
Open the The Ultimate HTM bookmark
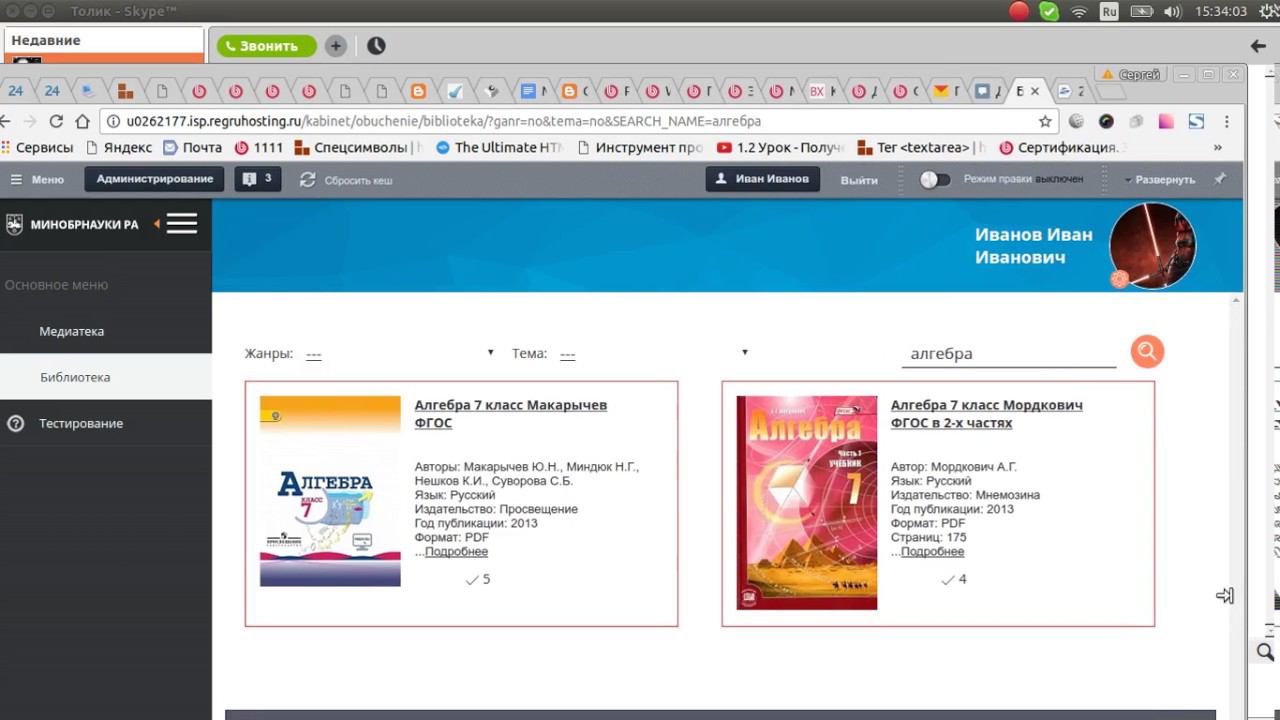click(x=499, y=147)
